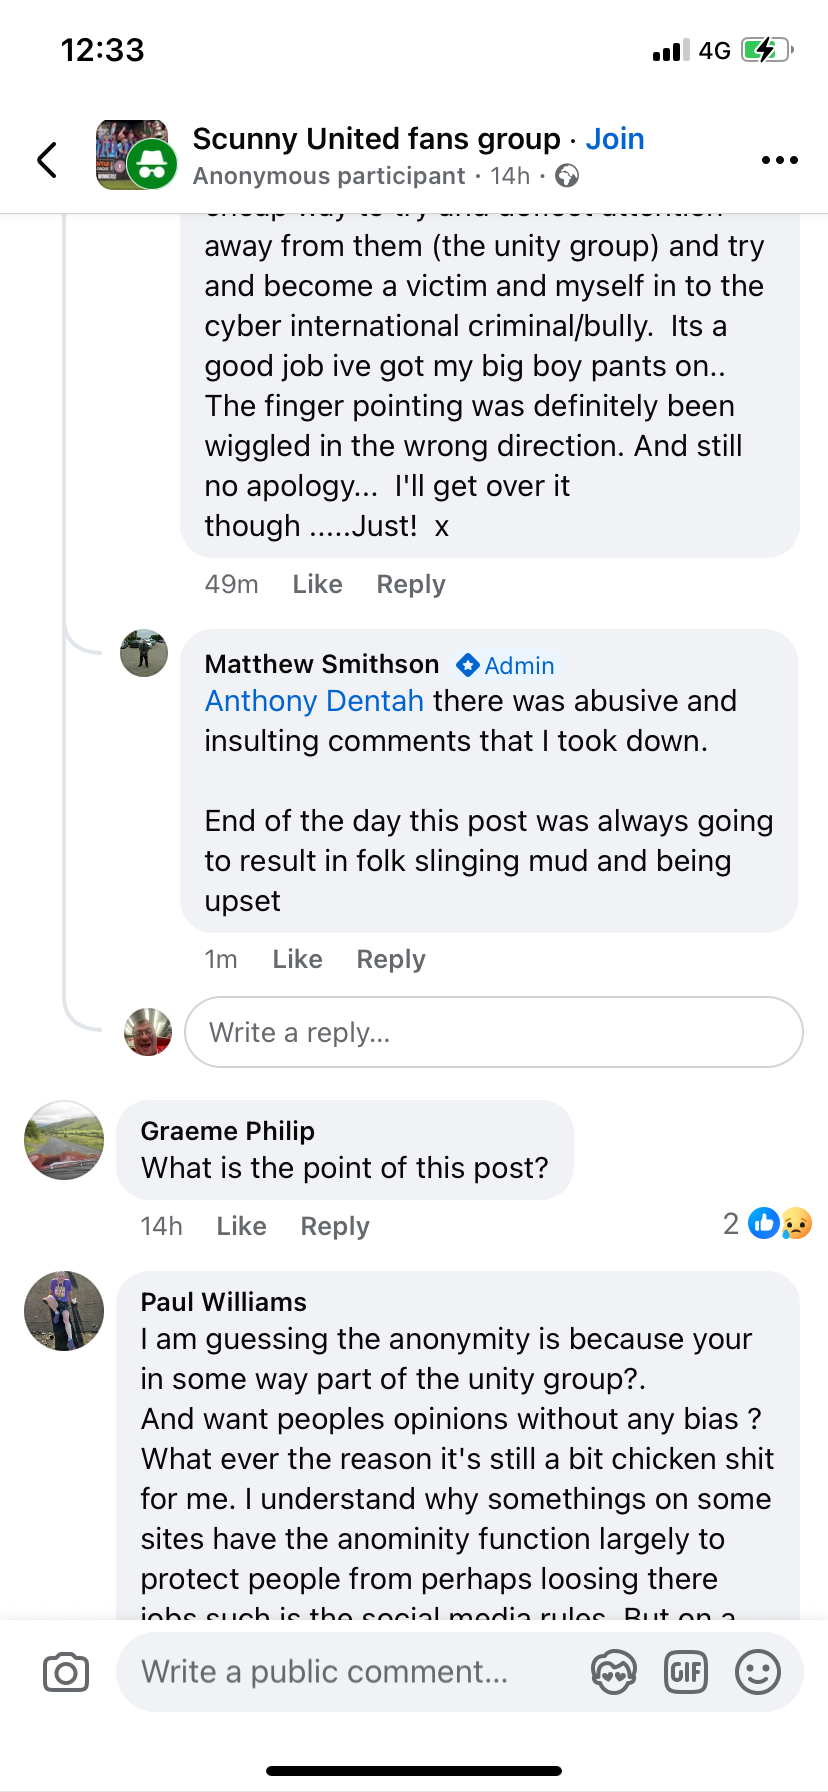The image size is (828, 1792).
Task: Reply to Graeme Philip's comment
Action: click(x=335, y=1226)
